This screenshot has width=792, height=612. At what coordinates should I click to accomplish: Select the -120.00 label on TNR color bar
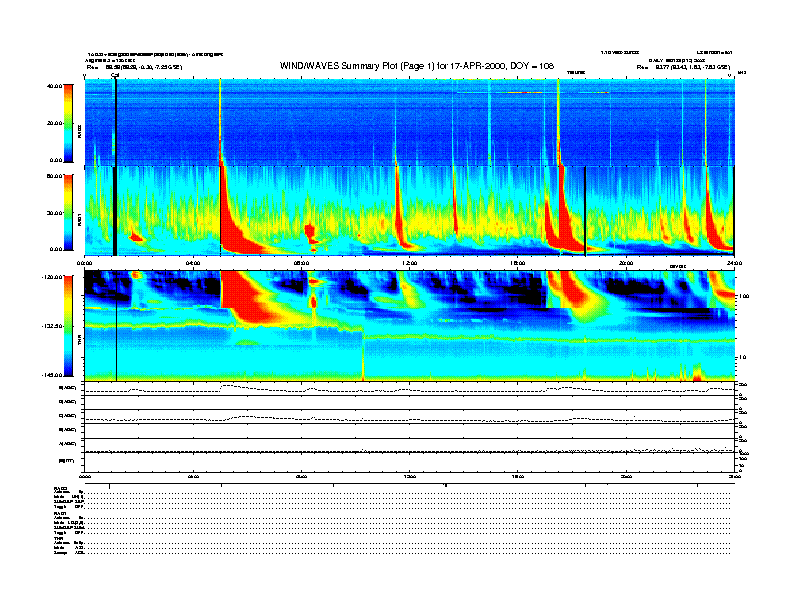[x=52, y=277]
